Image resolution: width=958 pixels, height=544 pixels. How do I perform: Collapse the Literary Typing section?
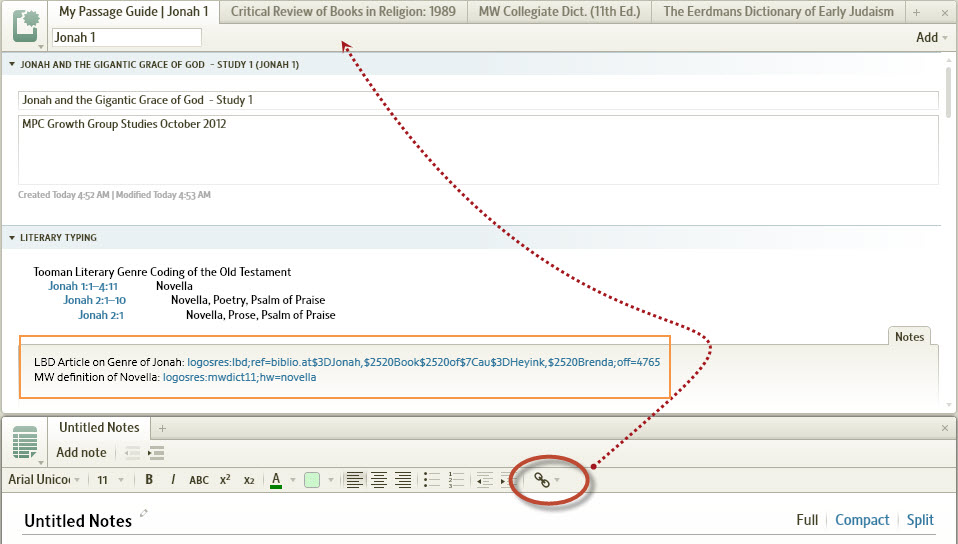click(x=12, y=237)
